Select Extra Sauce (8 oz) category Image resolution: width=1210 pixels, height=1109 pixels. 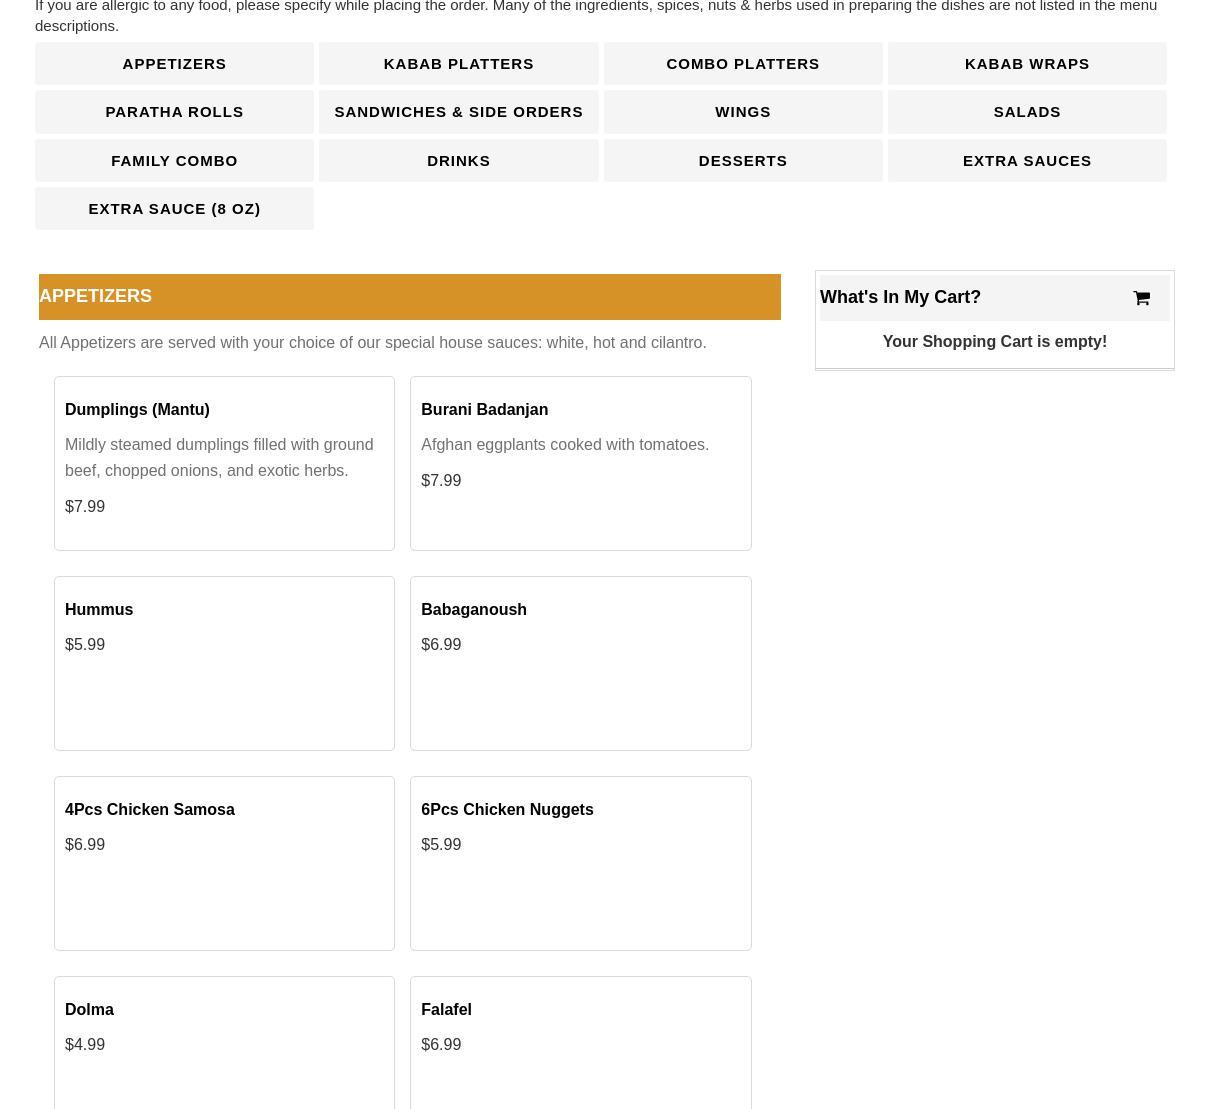tap(174, 209)
